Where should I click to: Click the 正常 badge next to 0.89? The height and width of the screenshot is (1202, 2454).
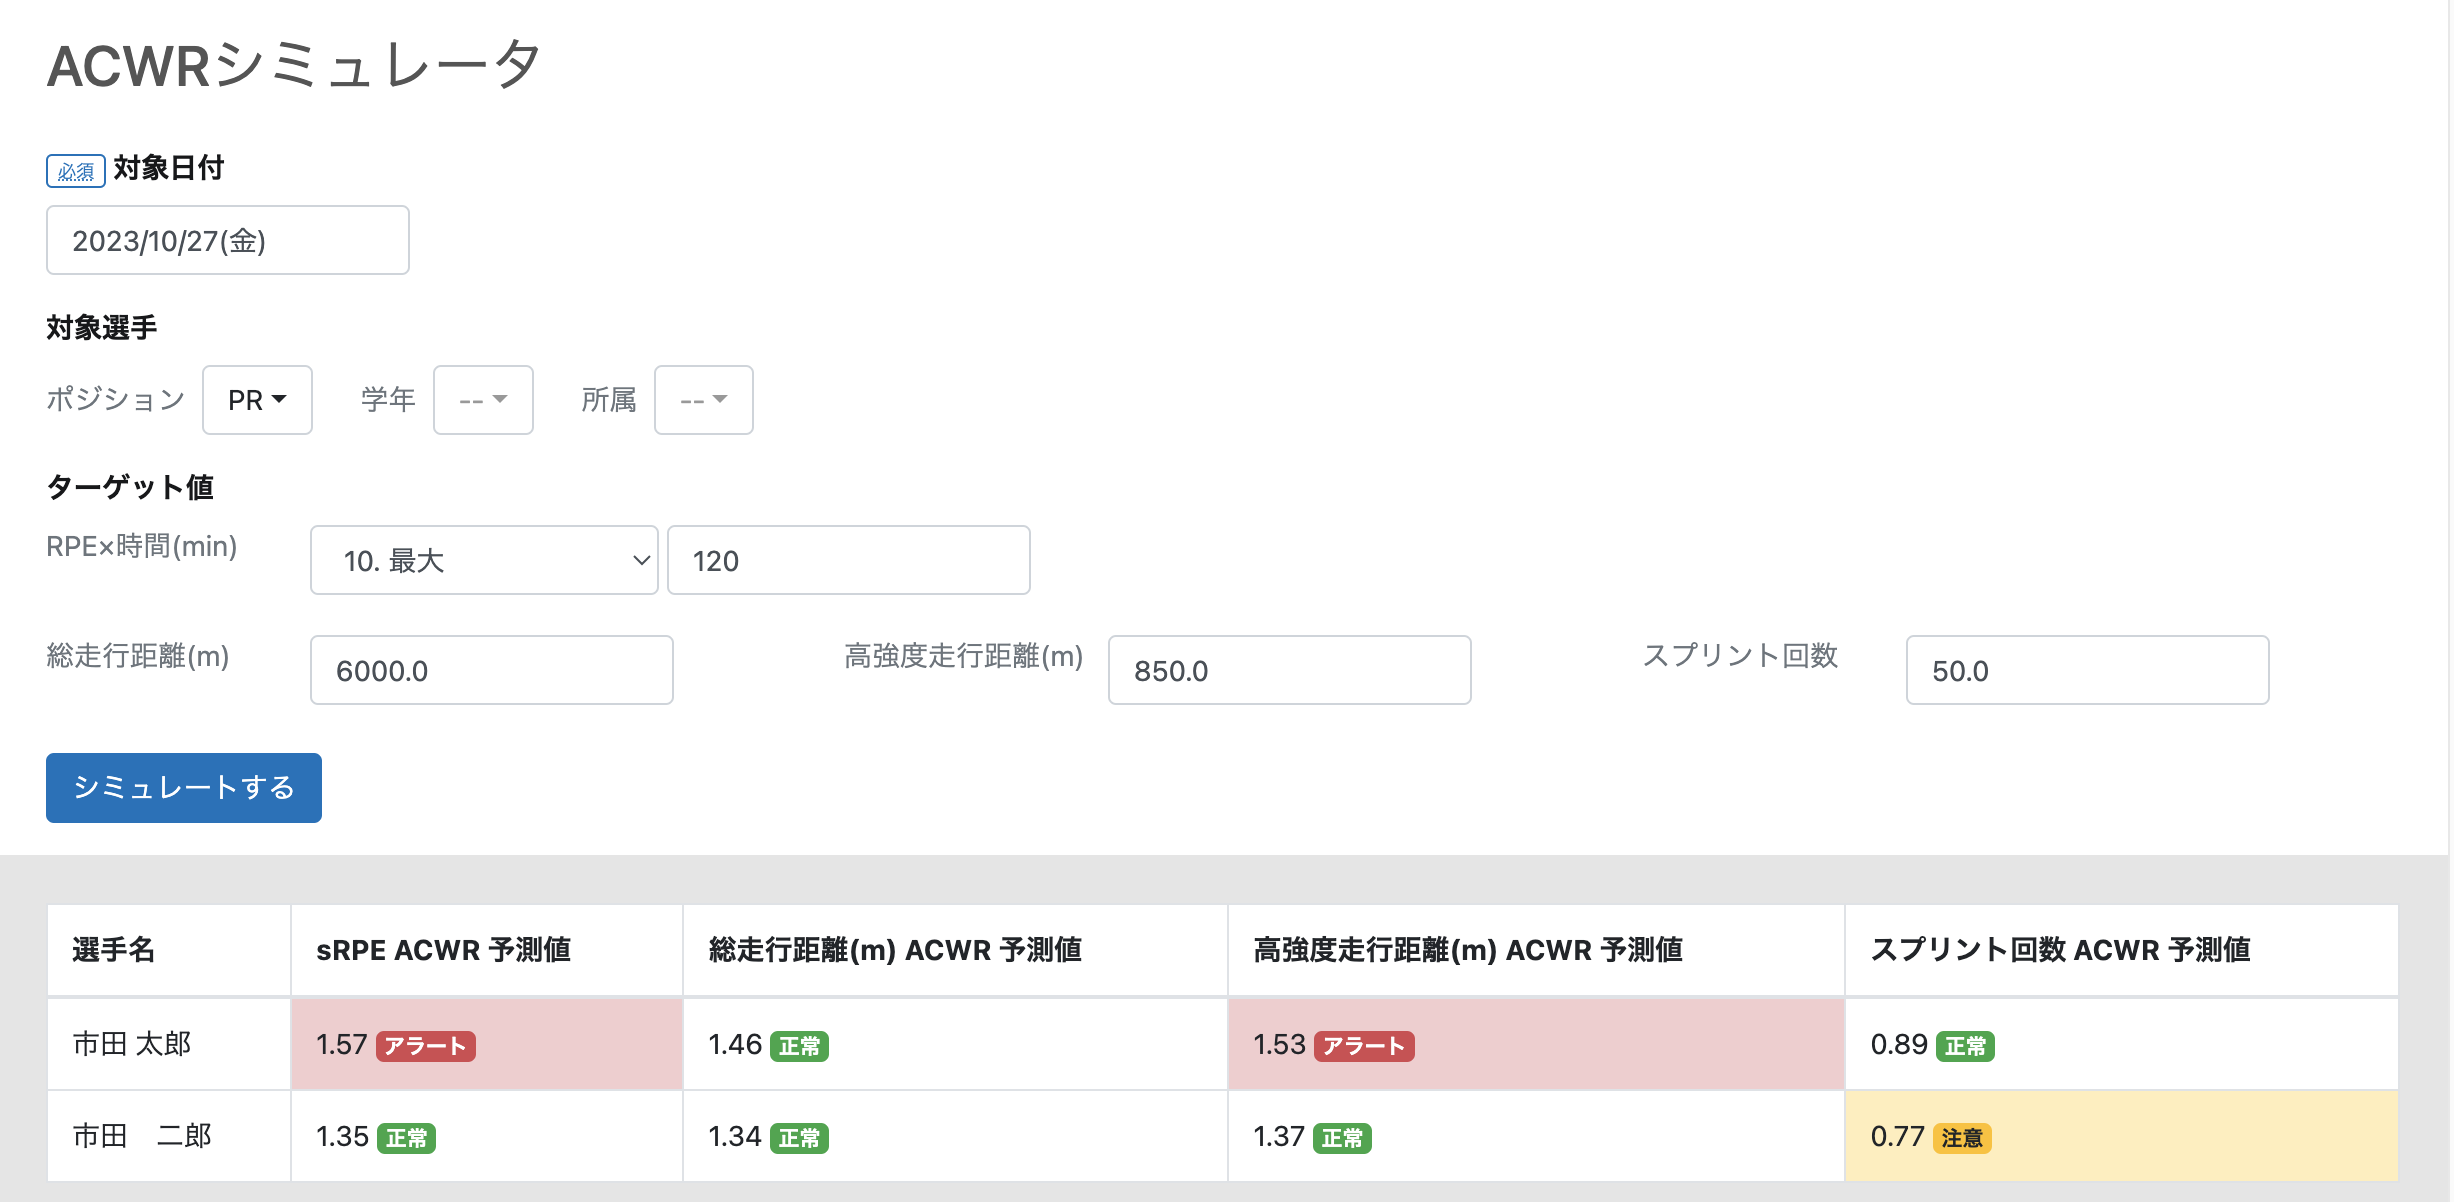pos(1965,1046)
